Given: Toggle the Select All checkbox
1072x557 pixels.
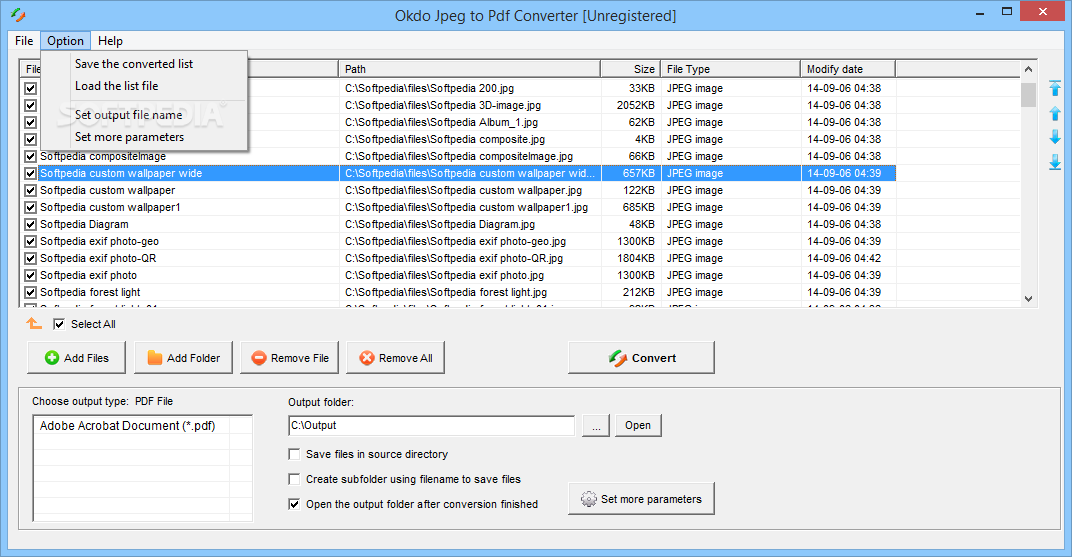Looking at the screenshot, I should coord(59,324).
